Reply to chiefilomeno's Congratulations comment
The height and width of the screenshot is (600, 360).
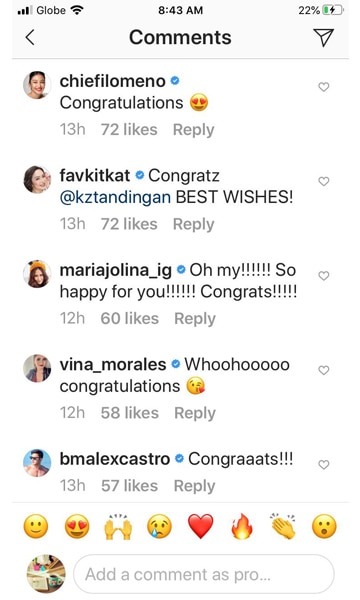[x=194, y=130]
